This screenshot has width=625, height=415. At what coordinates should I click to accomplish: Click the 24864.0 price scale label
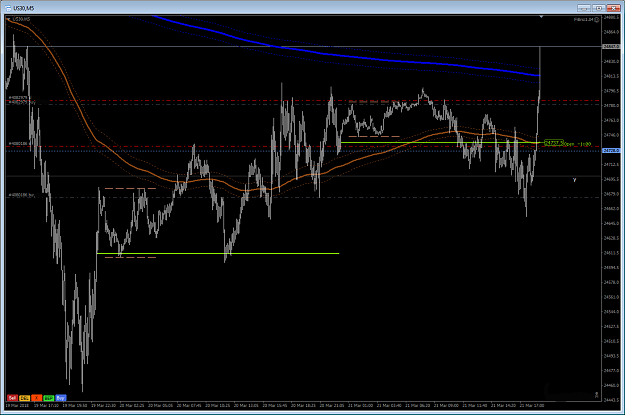pos(611,32)
